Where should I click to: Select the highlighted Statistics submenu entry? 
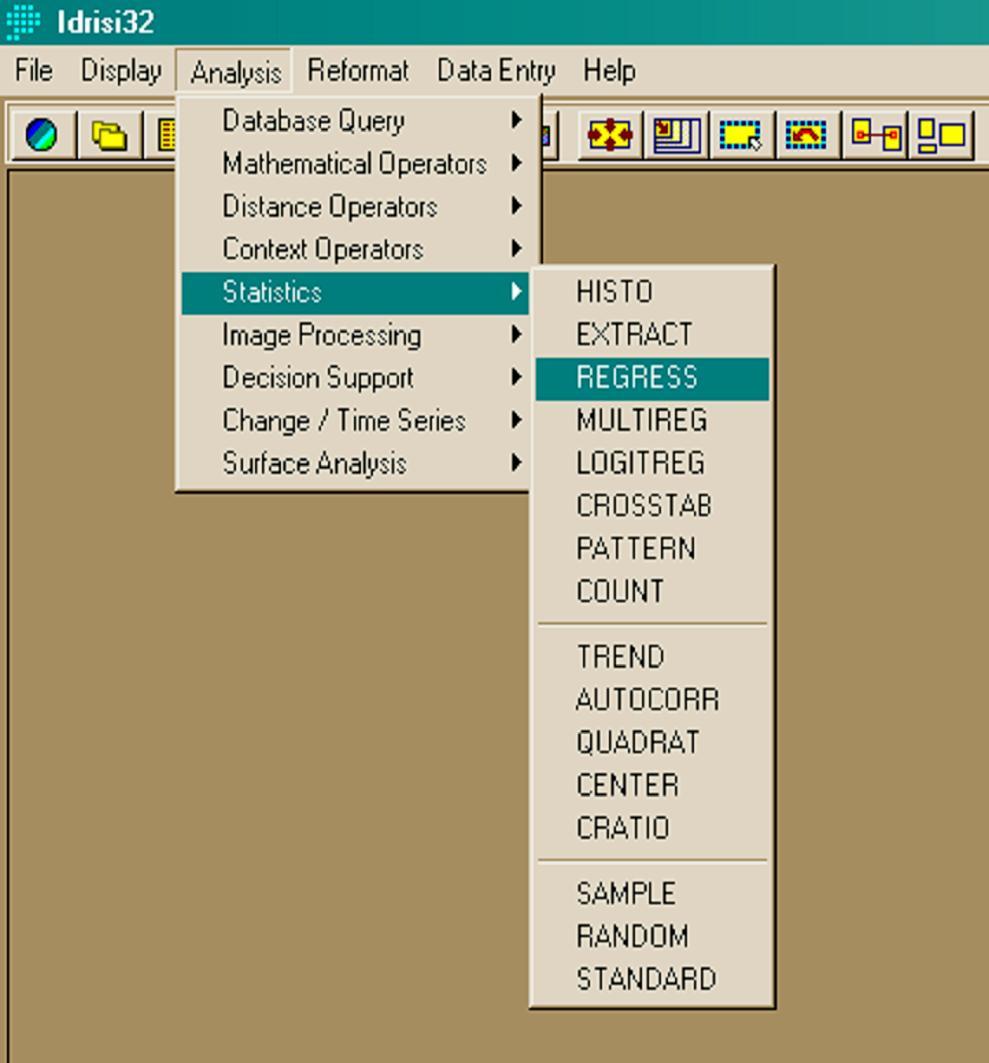pyautogui.click(x=356, y=292)
